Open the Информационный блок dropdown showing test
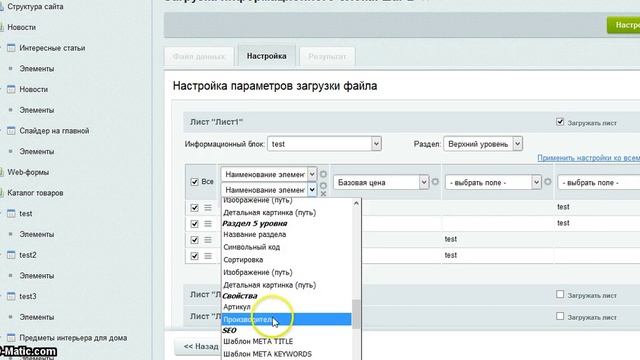The image size is (640, 360). 324,144
